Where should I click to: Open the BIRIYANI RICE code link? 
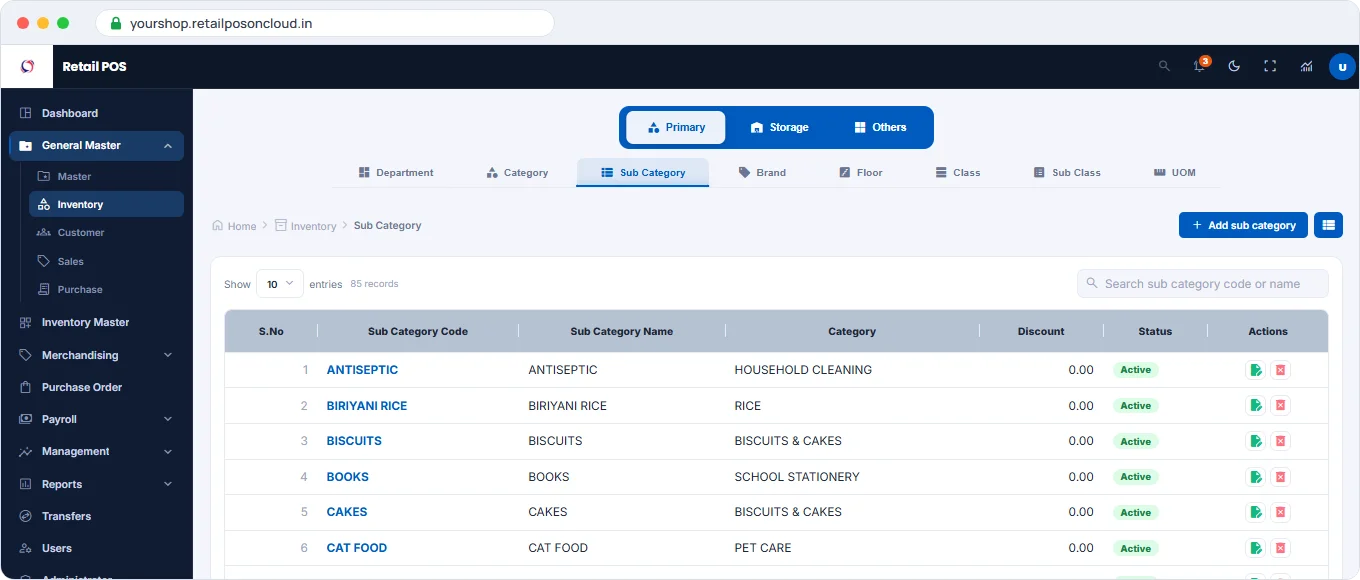(x=367, y=406)
